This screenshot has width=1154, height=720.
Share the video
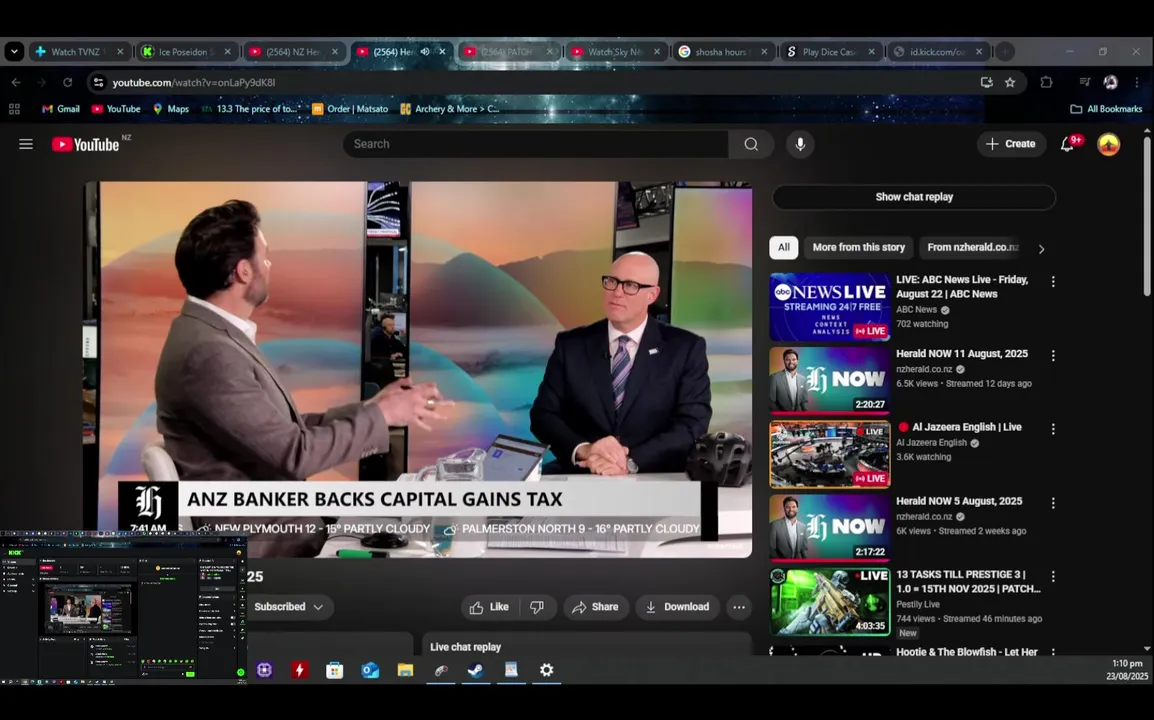tap(595, 607)
